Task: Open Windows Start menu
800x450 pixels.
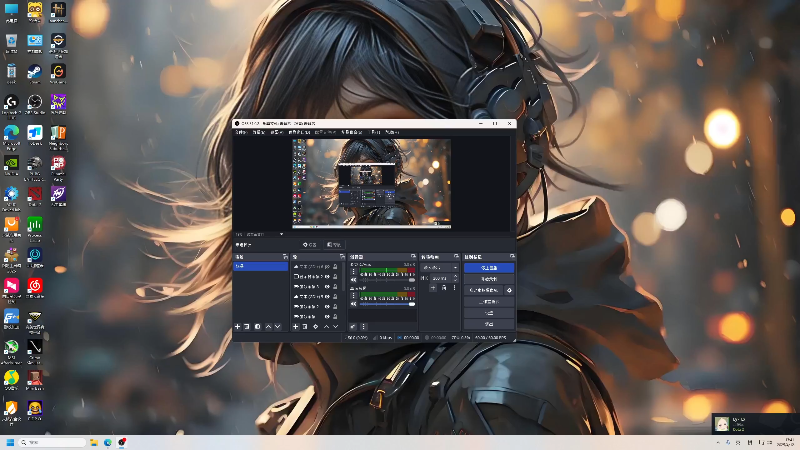Action: [10, 442]
